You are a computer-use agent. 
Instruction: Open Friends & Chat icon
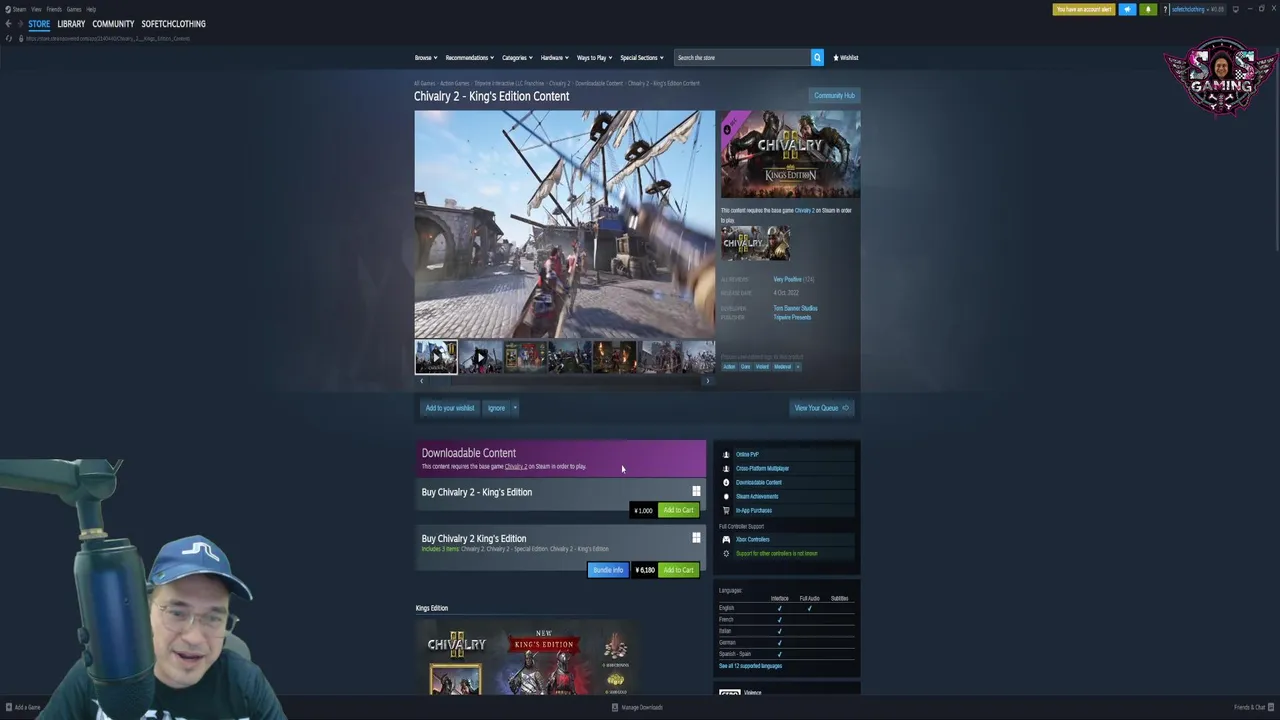coord(1271,707)
